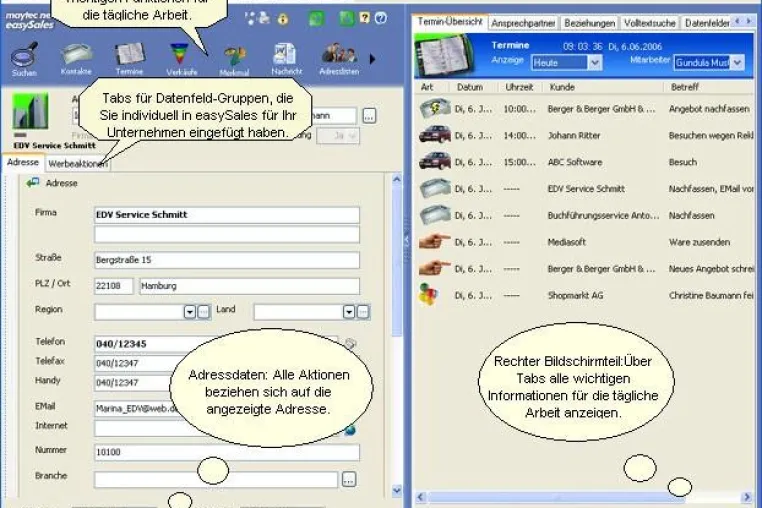Image resolution: width=762 pixels, height=508 pixels.
Task: Select the Neues Angebot pointing hand icon
Action: pos(435,268)
